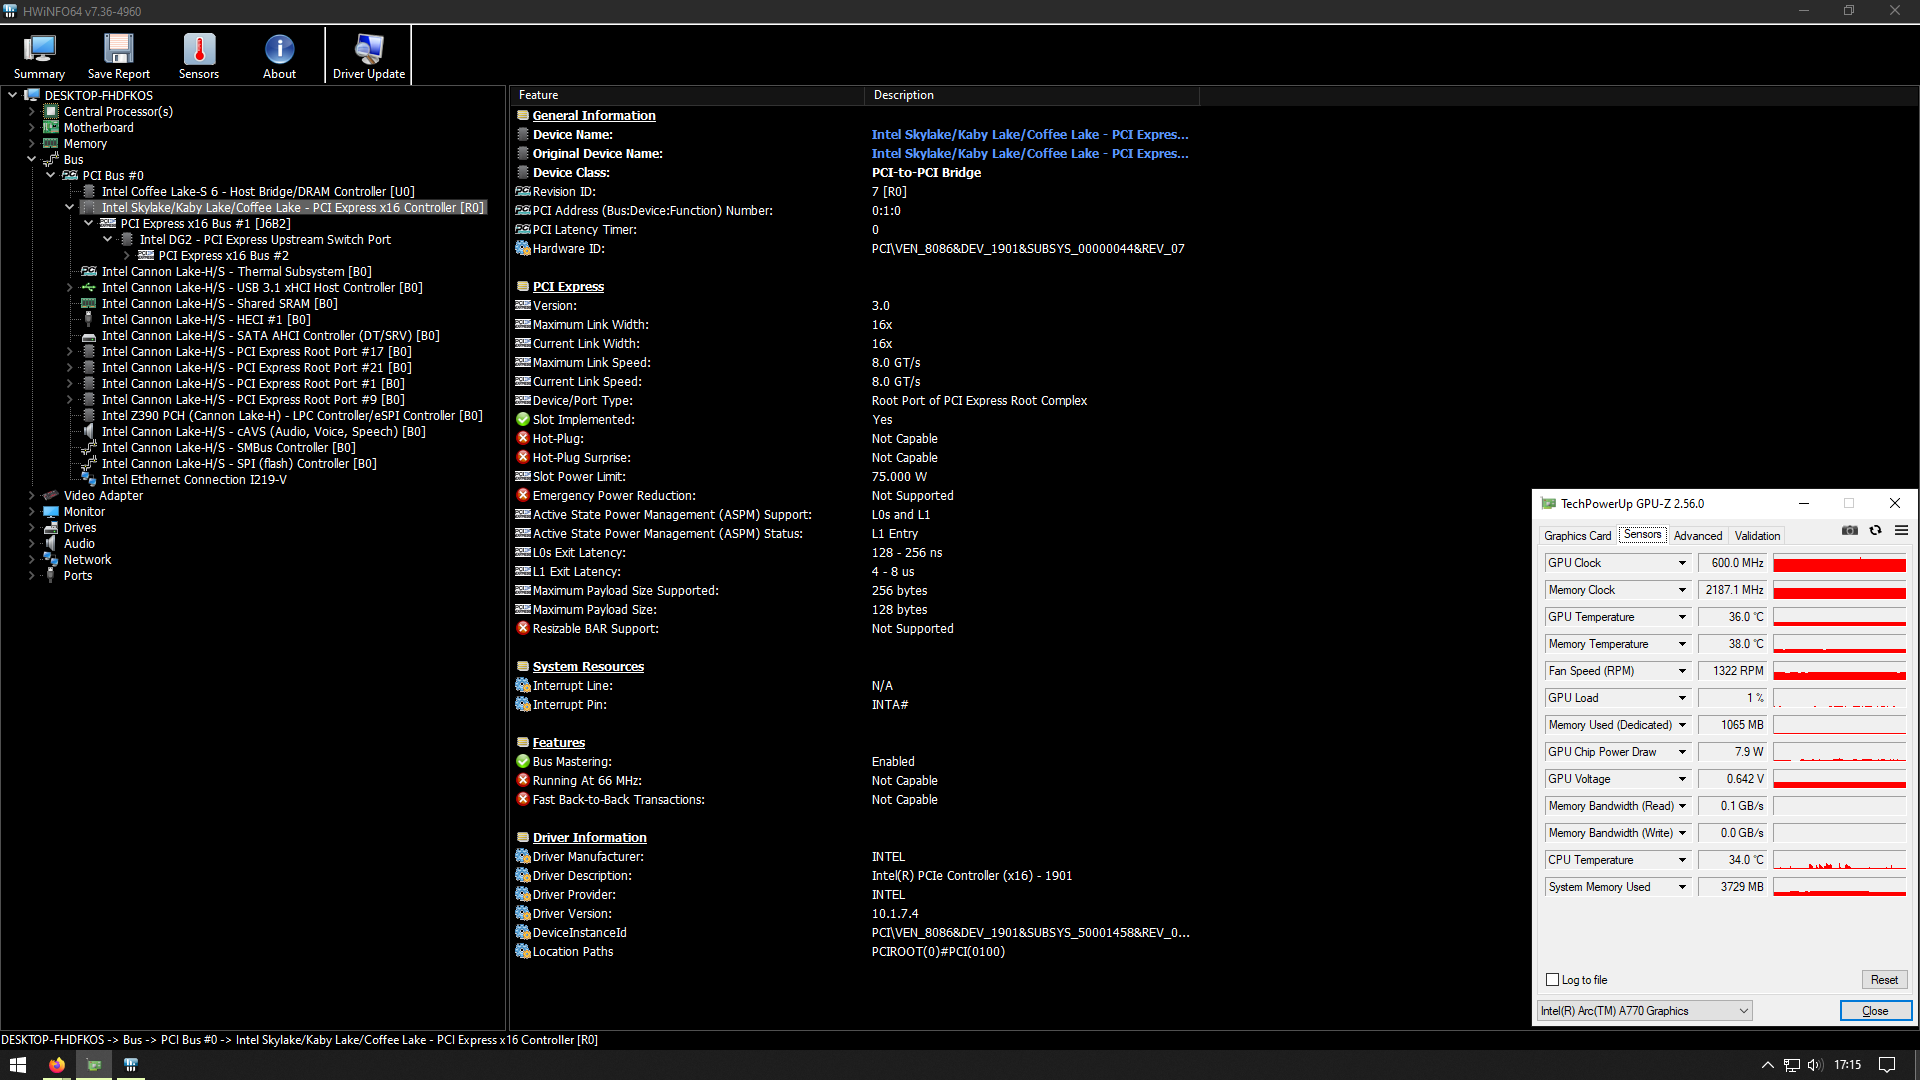This screenshot has height=1080, width=1920.
Task: Launch Driver Update in HWiNFO
Action: 367,55
